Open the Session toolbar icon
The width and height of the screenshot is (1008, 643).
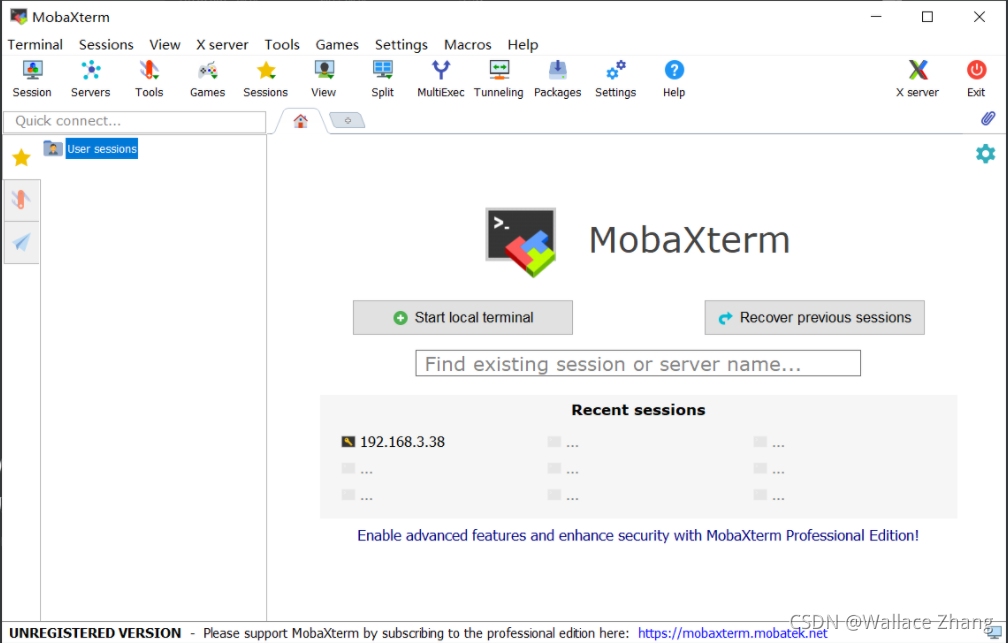[x=32, y=69]
